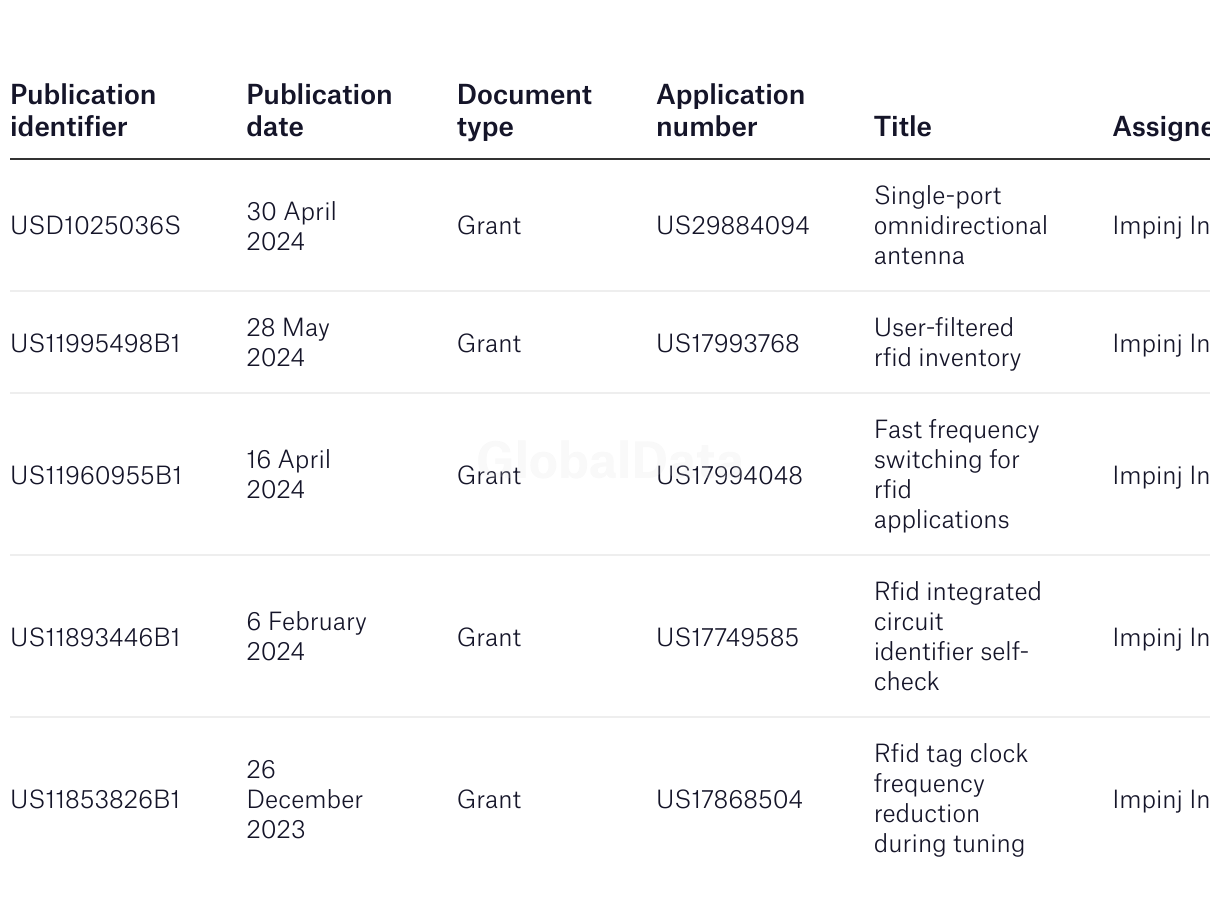Click title Rfid integrated circuit identifier self-check

[956, 637]
